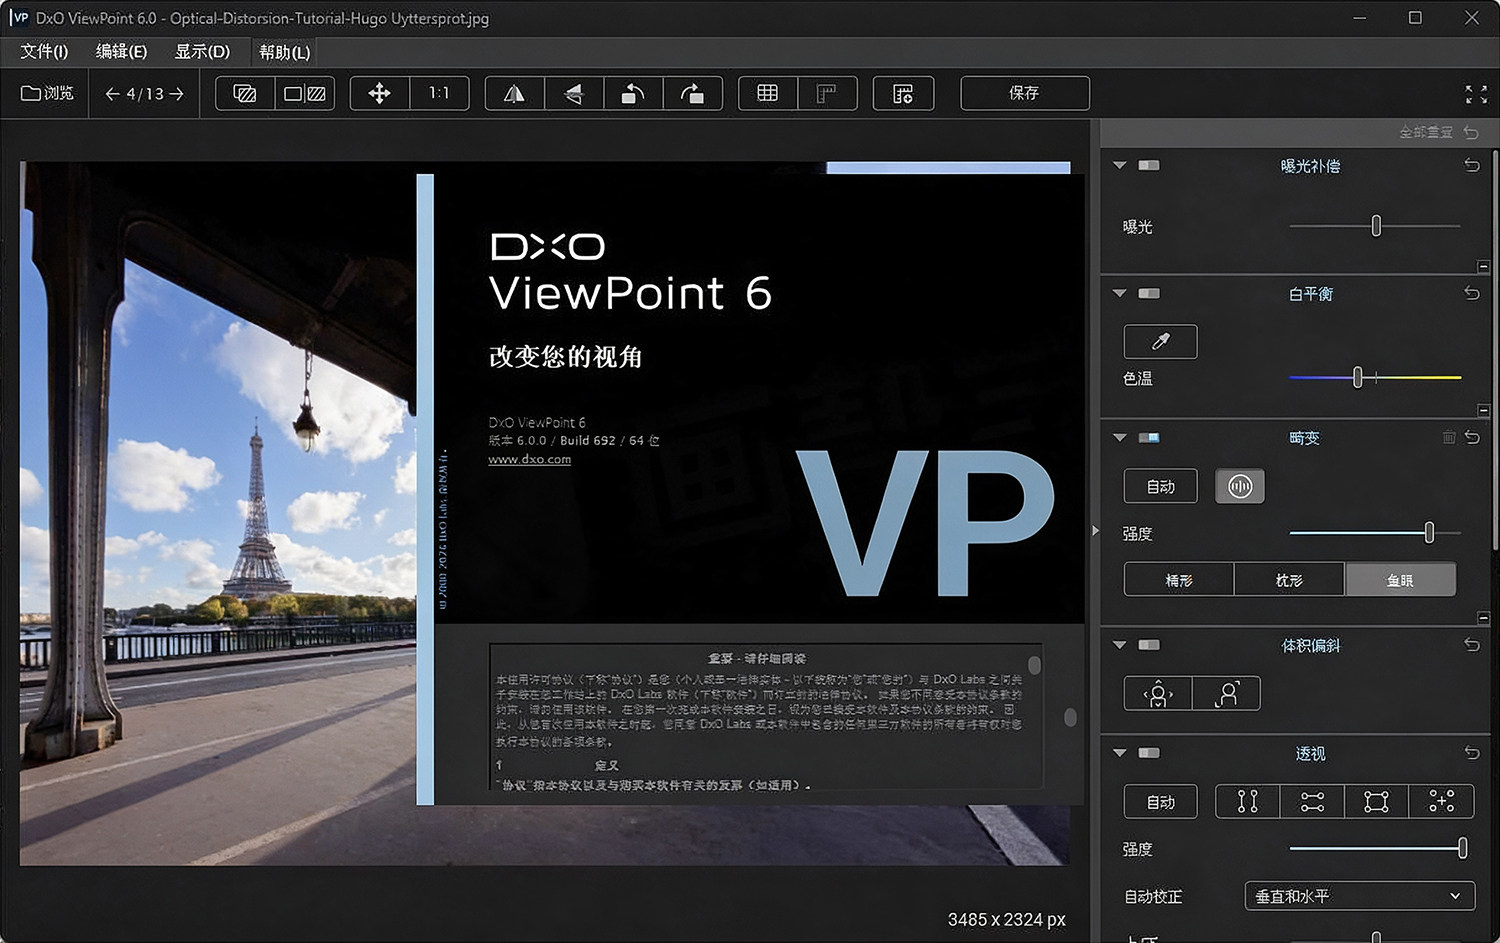Toggle the guides overlay icon

[827, 93]
